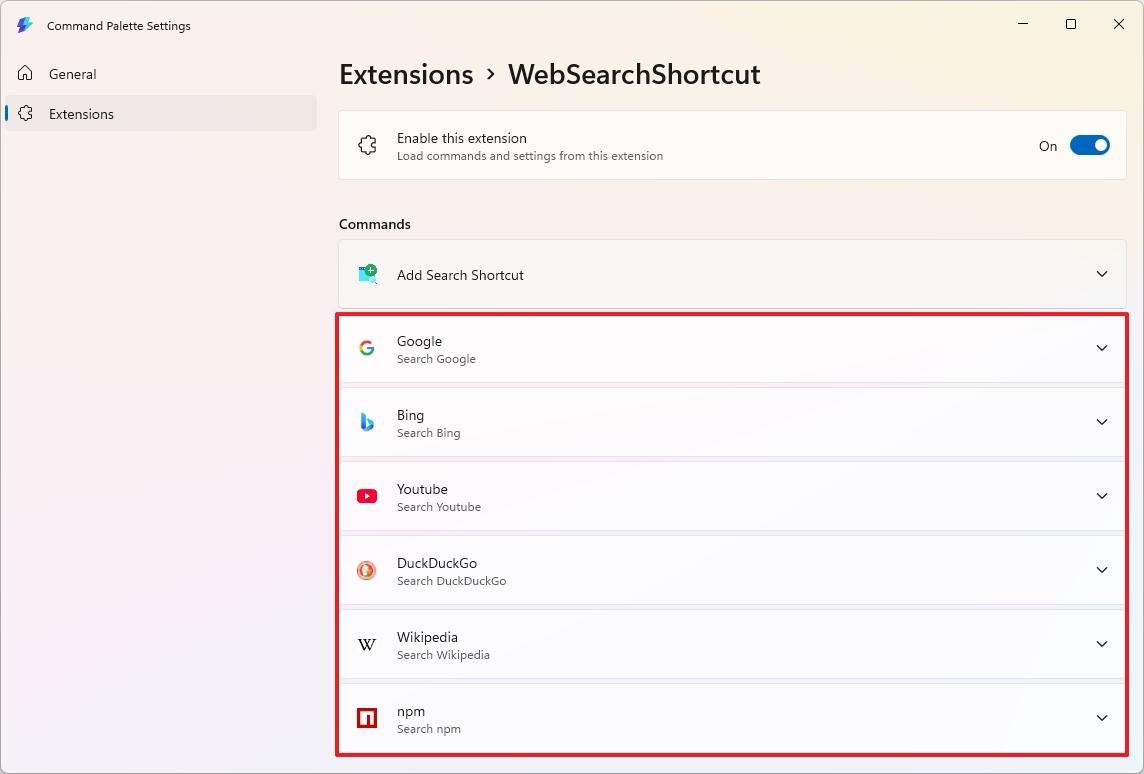Click the DuckDuckGo mascot icon
The image size is (1144, 774).
tap(367, 569)
